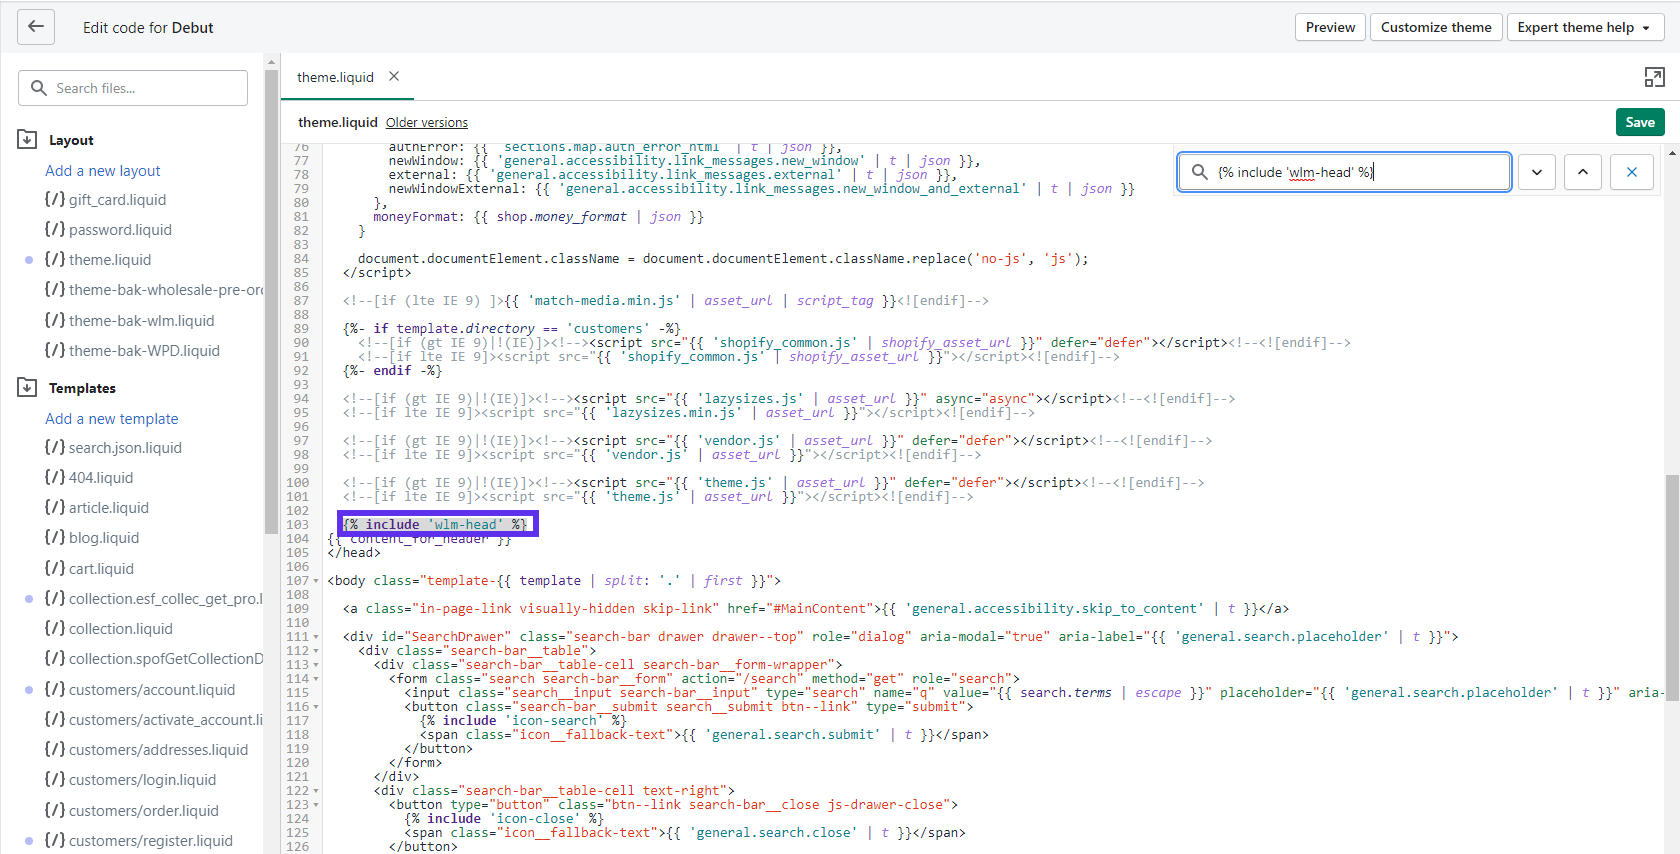The height and width of the screenshot is (854, 1680).
Task: Open gift_card.liquid file
Action: [105, 200]
